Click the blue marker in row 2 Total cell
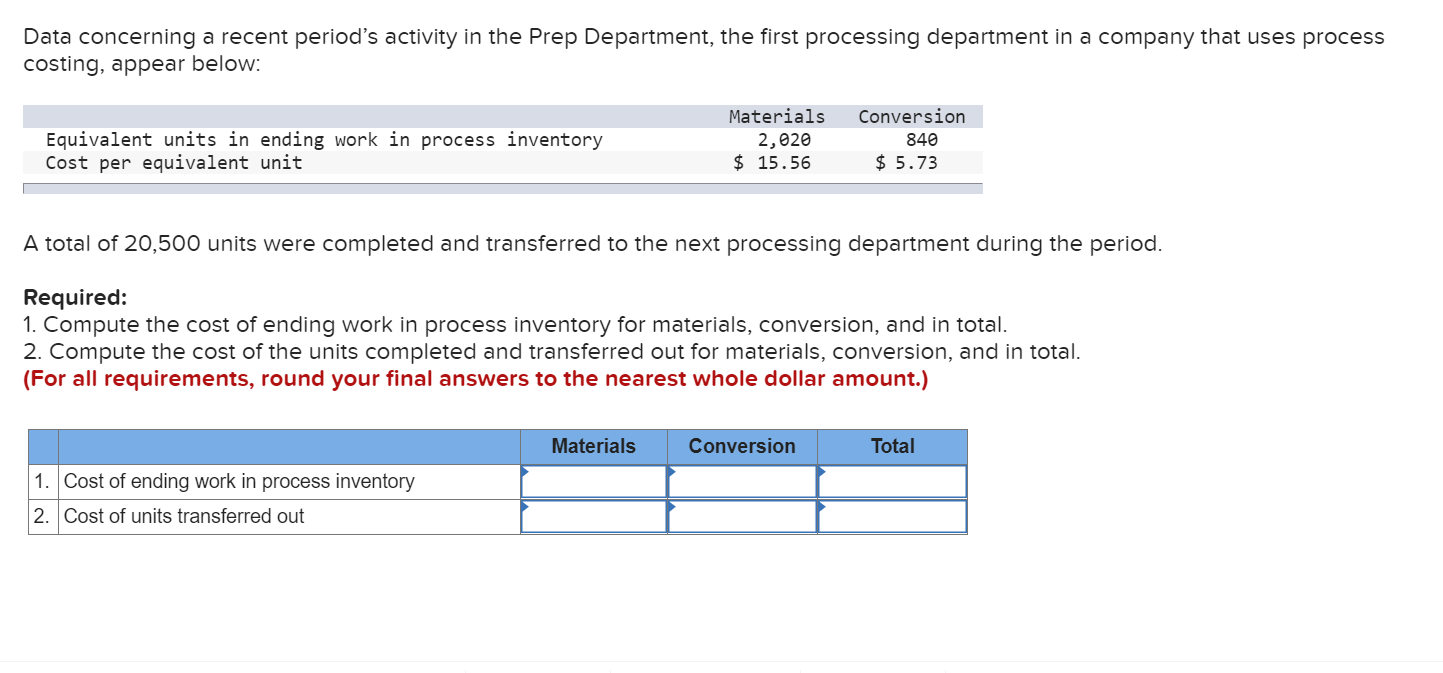Image resolution: width=1443 pixels, height=673 pixels. point(821,508)
